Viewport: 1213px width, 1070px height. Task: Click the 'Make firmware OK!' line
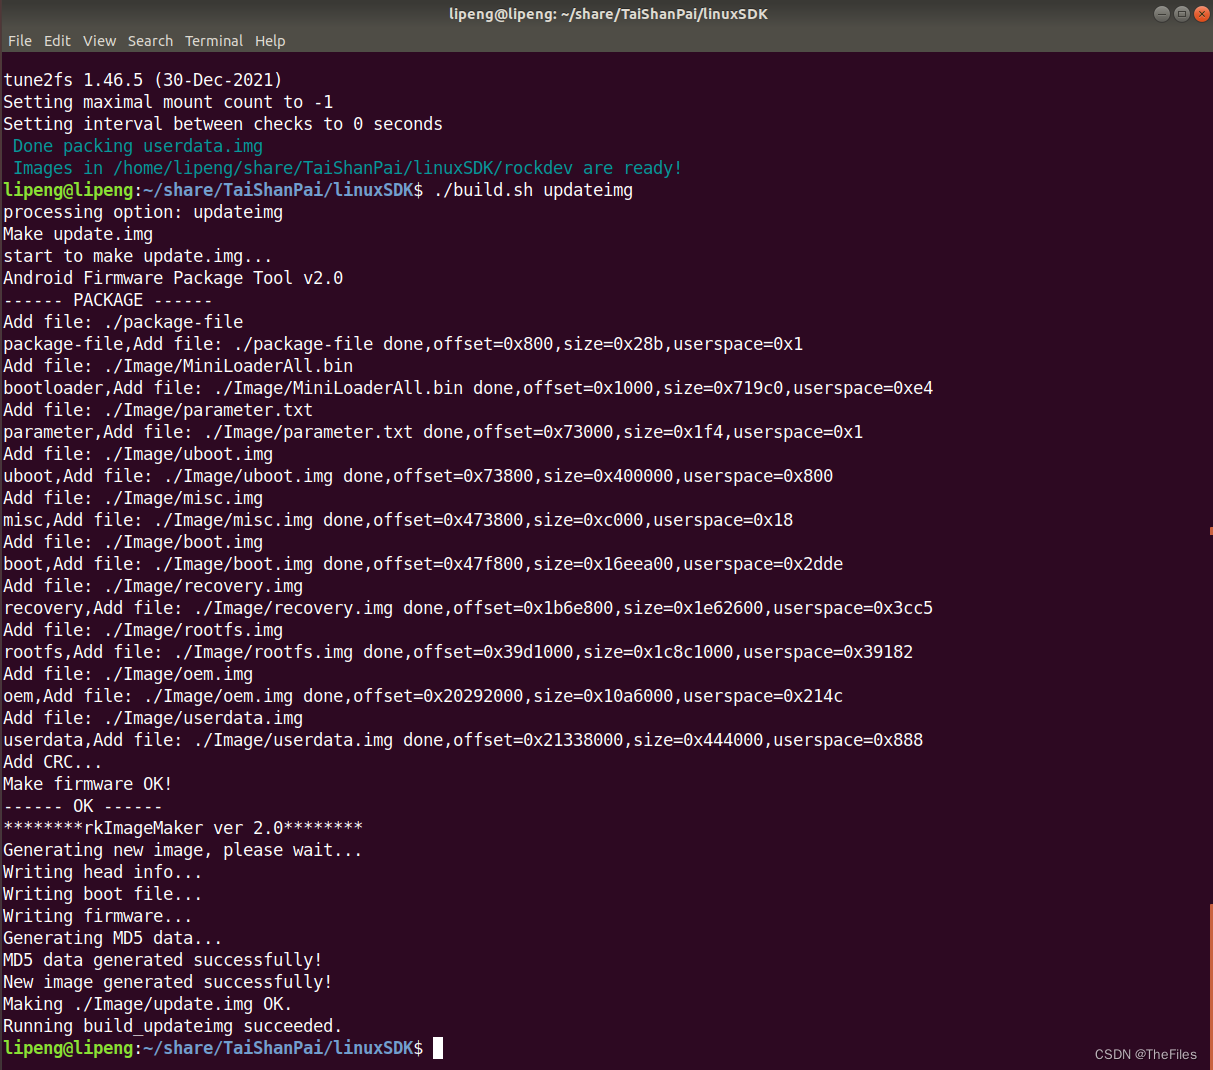(x=88, y=784)
